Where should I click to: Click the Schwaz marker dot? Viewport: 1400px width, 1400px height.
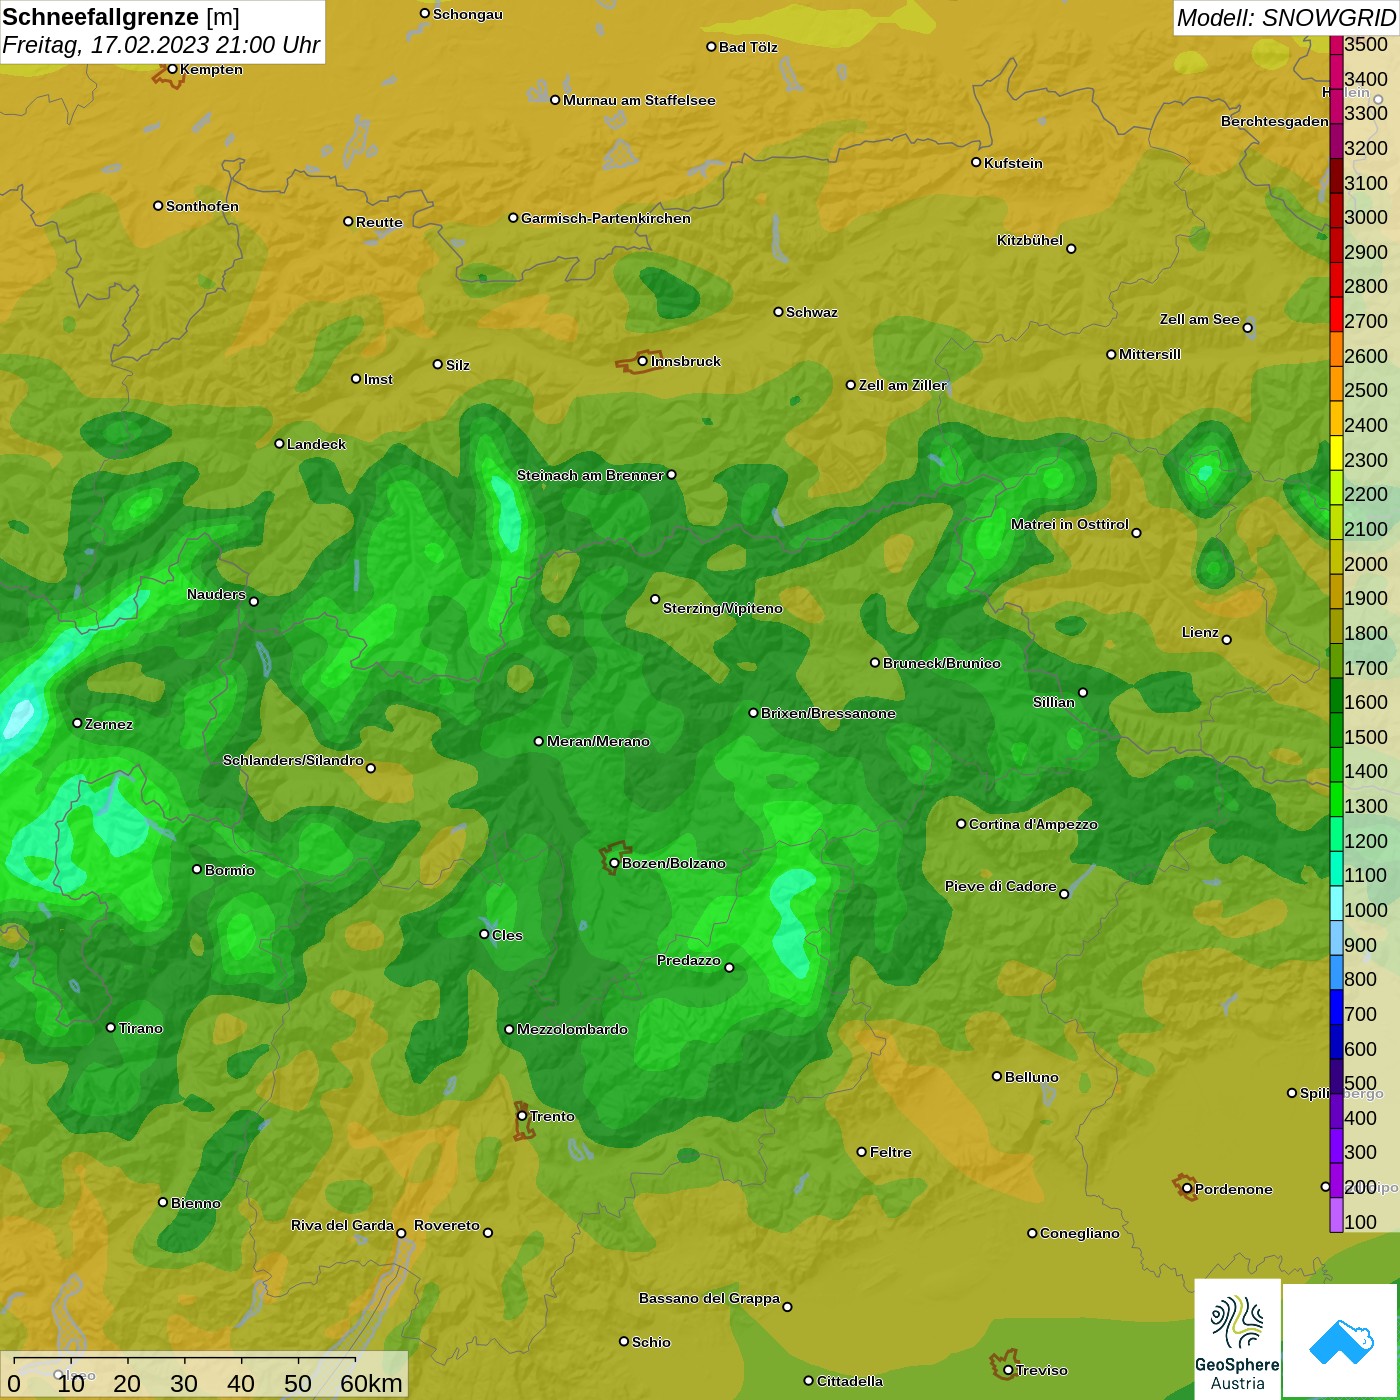[778, 312]
